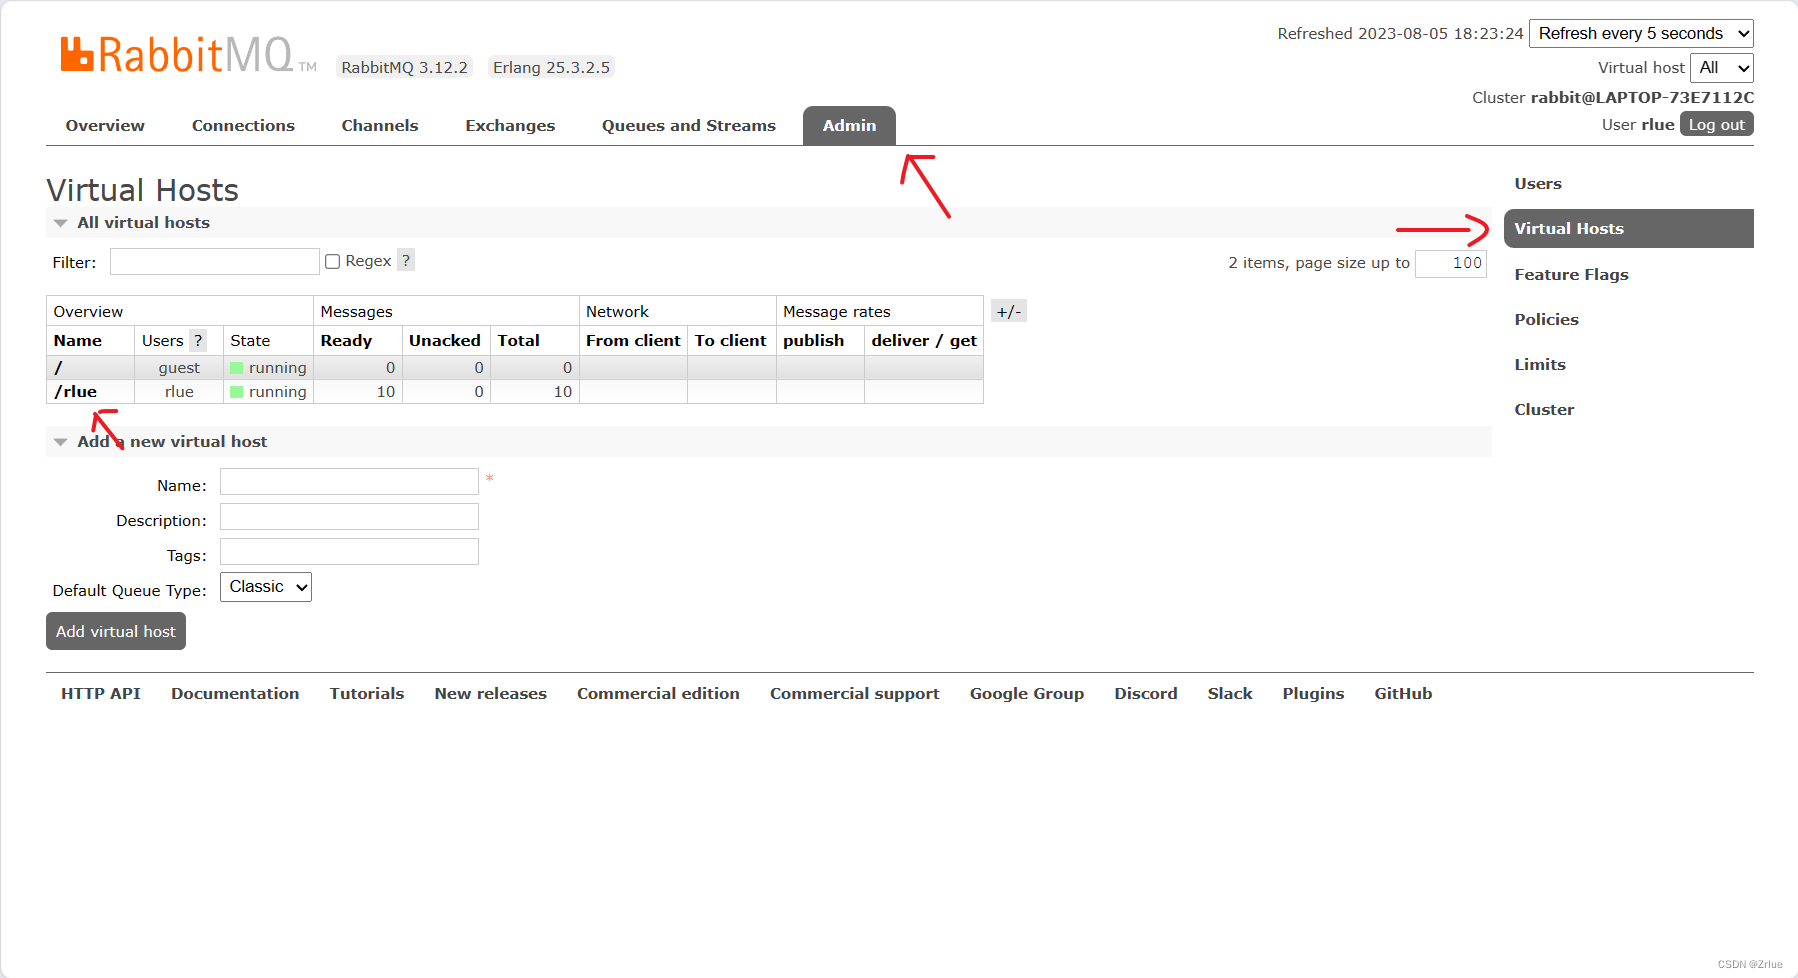Click the Filter input field
Viewport: 1798px width, 978px height.
click(x=215, y=261)
